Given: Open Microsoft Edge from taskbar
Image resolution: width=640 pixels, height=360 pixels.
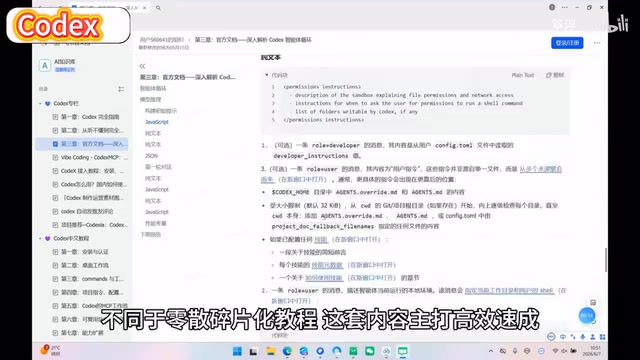Looking at the screenshot, I should click(287, 351).
